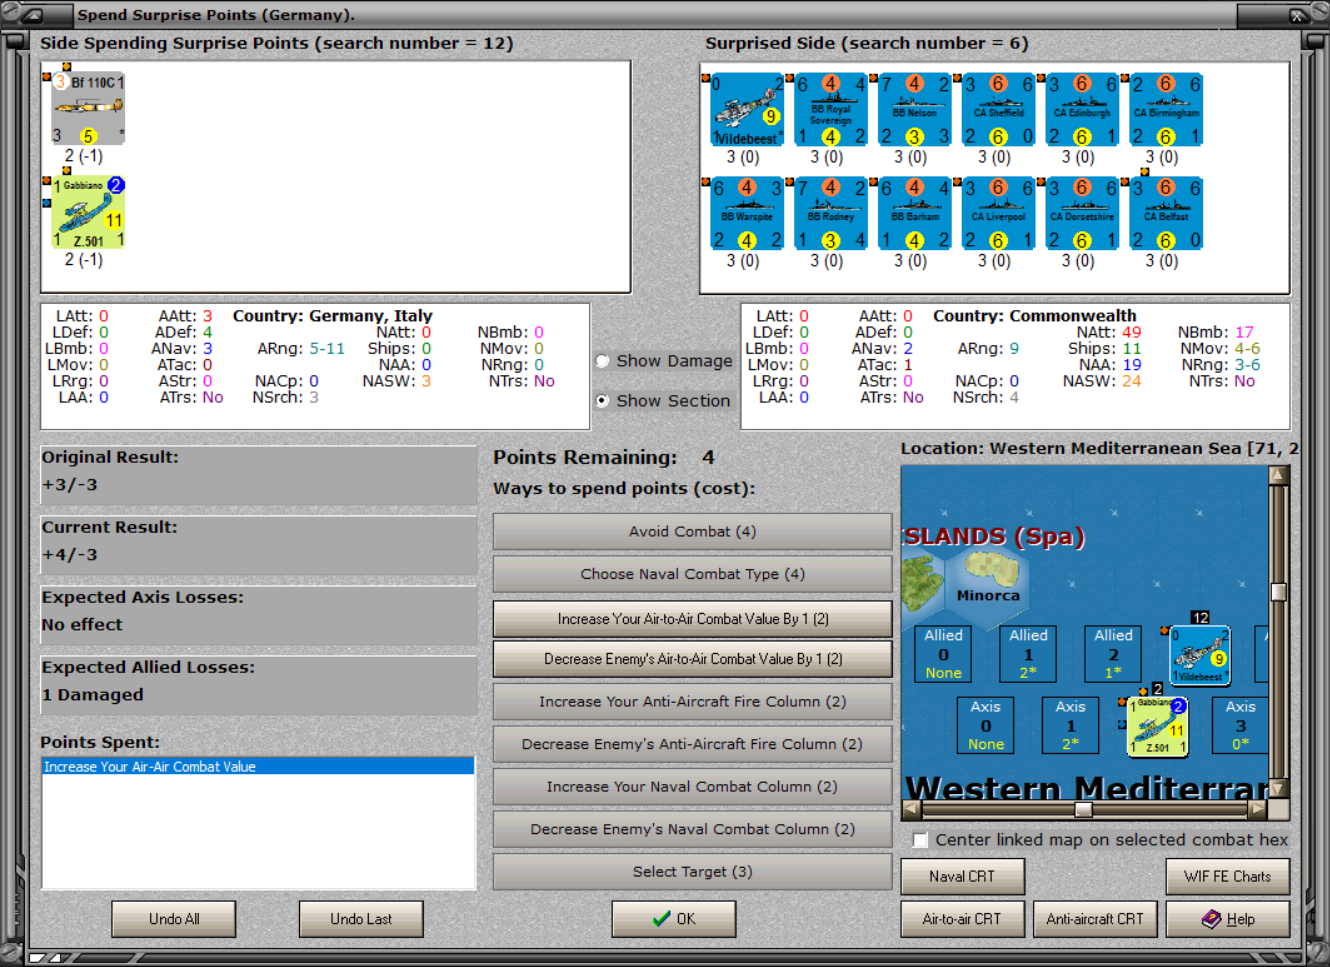Select the BB Barham ship counter

915,213
